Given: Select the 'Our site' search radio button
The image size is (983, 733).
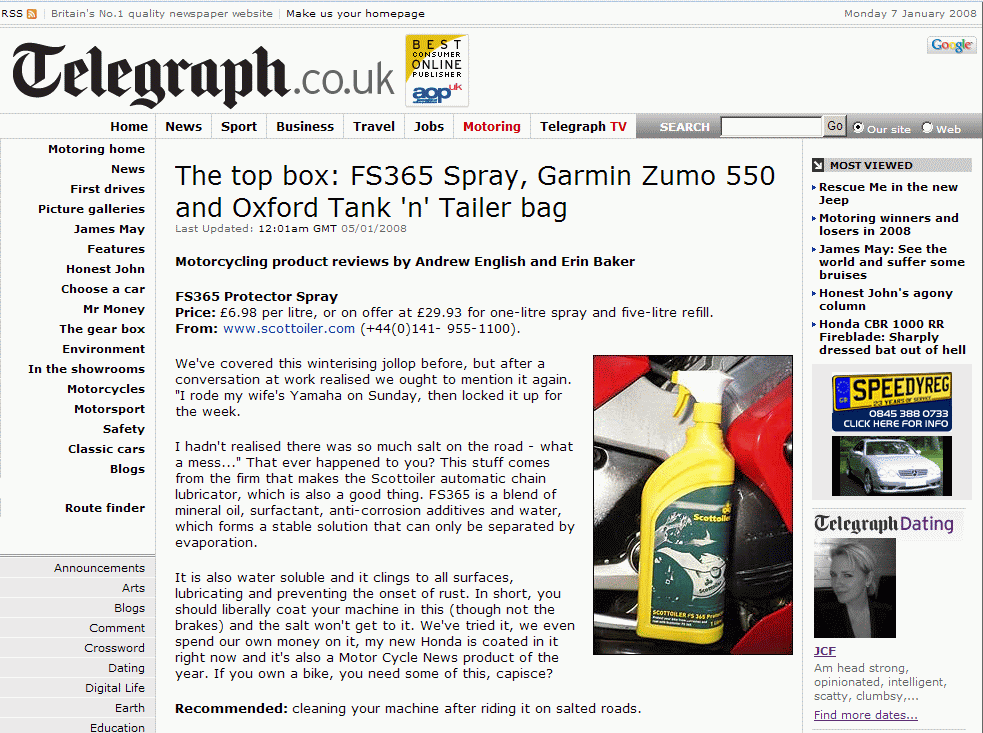Looking at the screenshot, I should (858, 128).
